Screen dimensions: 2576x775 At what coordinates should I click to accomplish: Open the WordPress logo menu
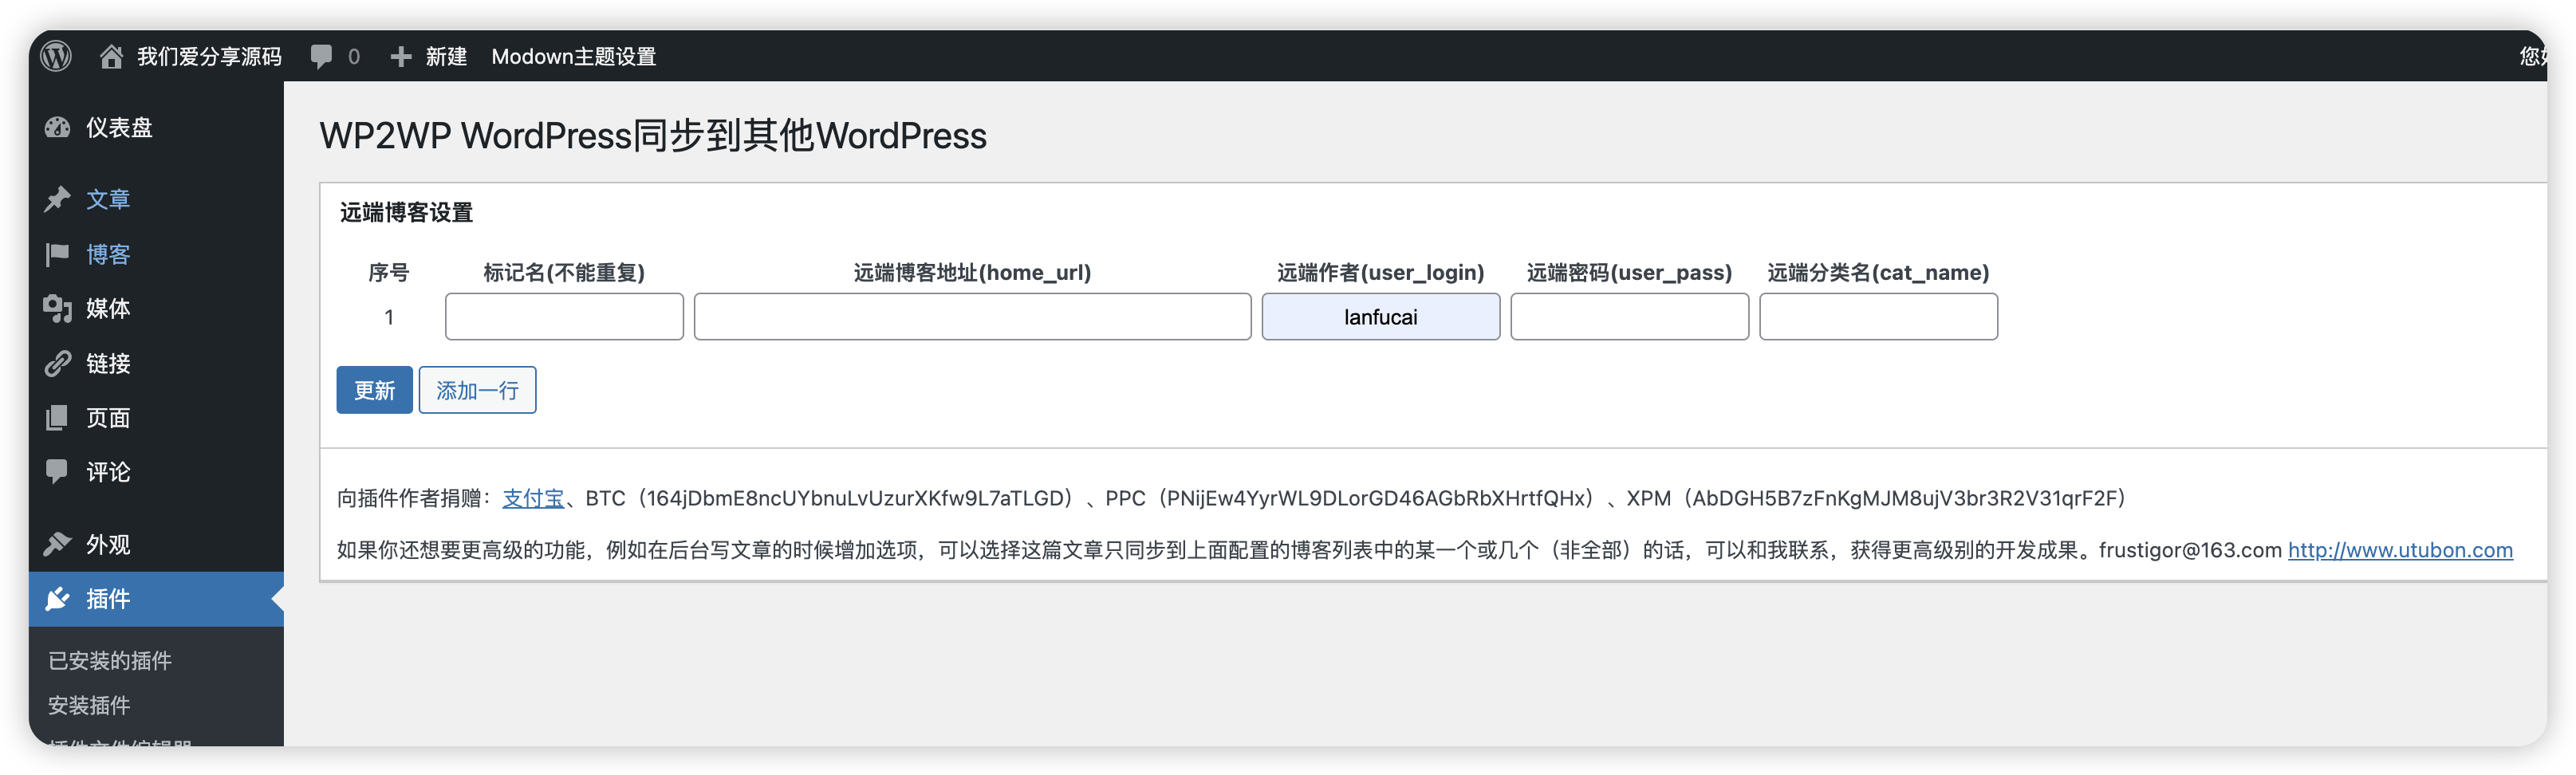click(56, 56)
